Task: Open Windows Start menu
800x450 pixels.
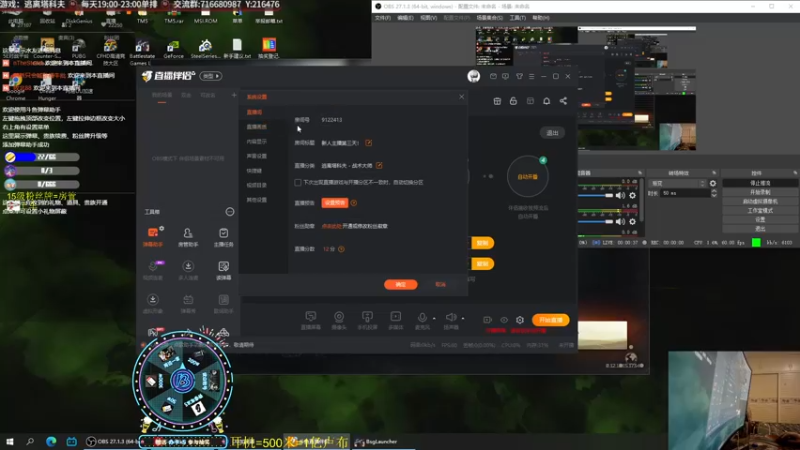Action: pyautogui.click(x=10, y=442)
